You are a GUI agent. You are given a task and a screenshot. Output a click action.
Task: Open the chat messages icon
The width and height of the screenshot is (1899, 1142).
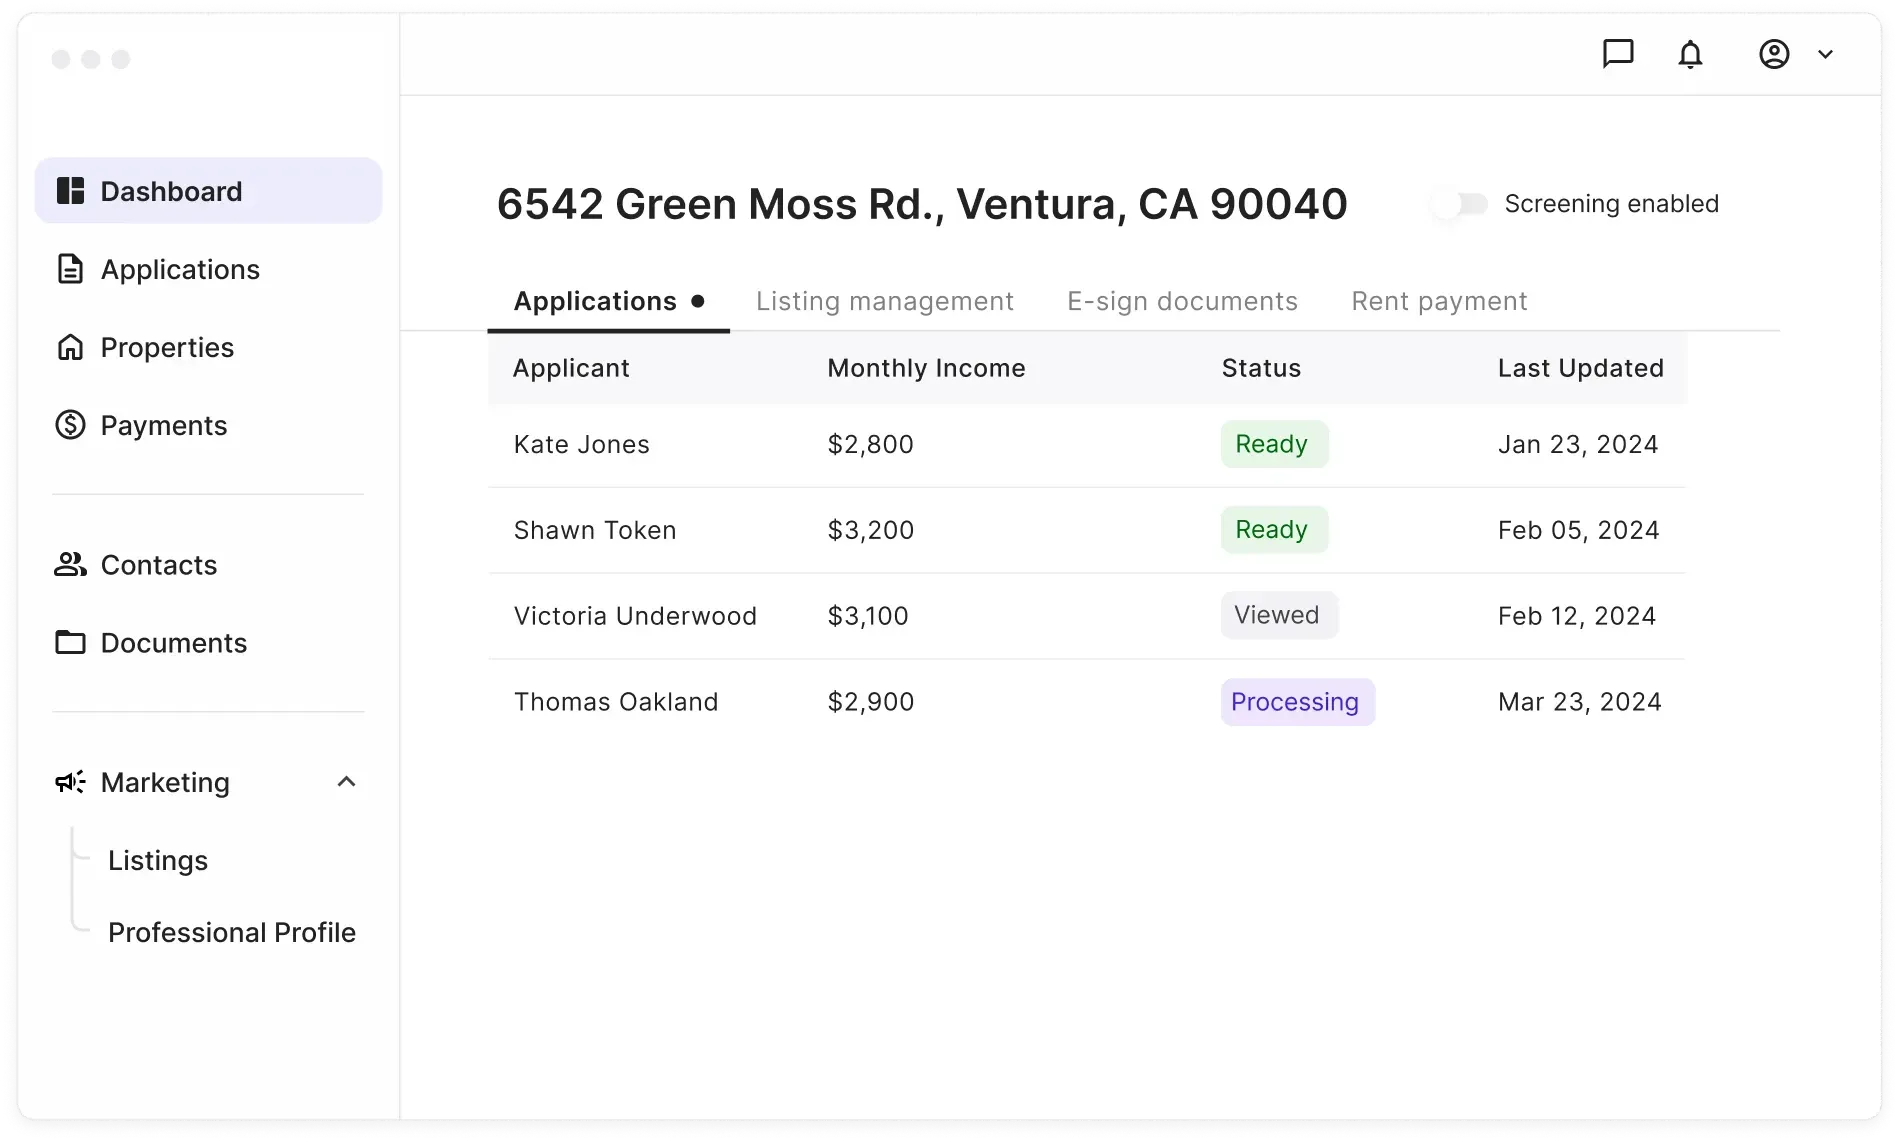click(1617, 53)
